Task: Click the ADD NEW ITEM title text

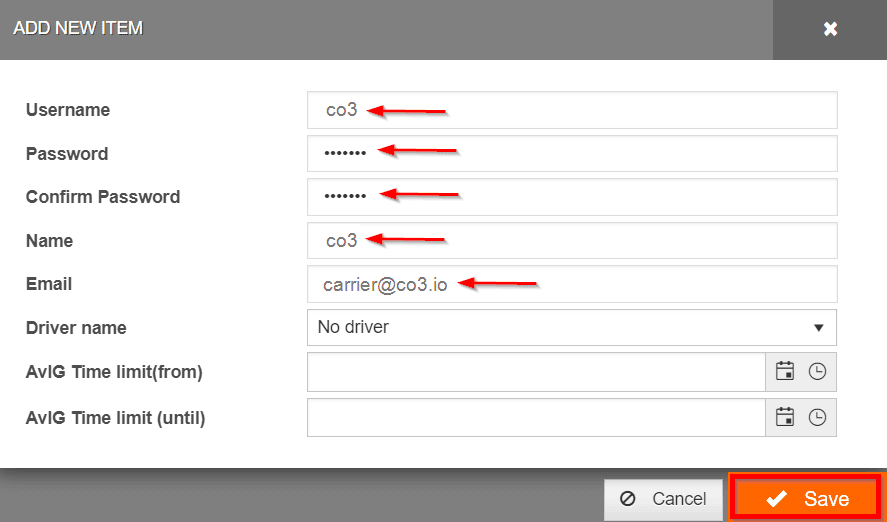Action: 78,28
